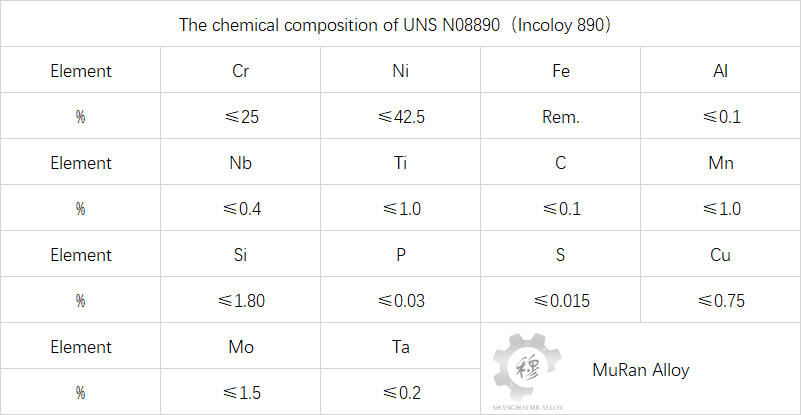Click the Cr element cell
The height and width of the screenshot is (415, 801).
coord(241,70)
